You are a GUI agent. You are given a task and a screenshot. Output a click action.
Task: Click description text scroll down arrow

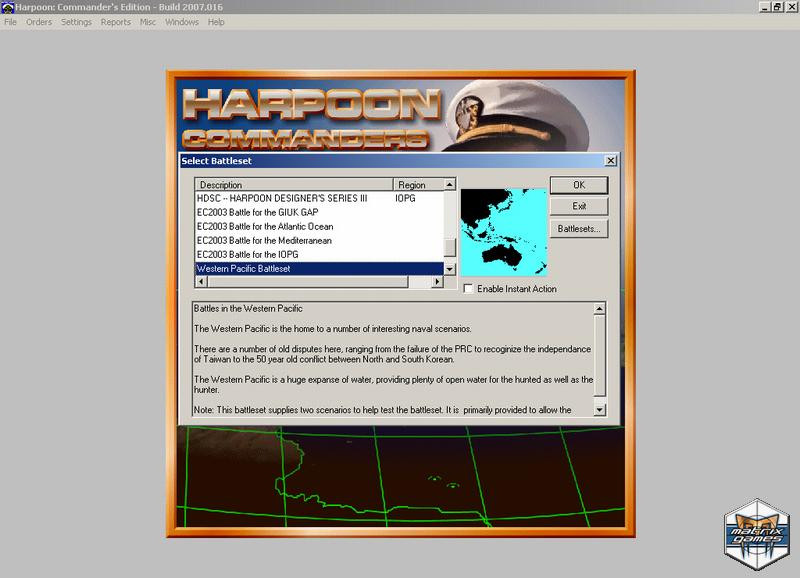599,410
